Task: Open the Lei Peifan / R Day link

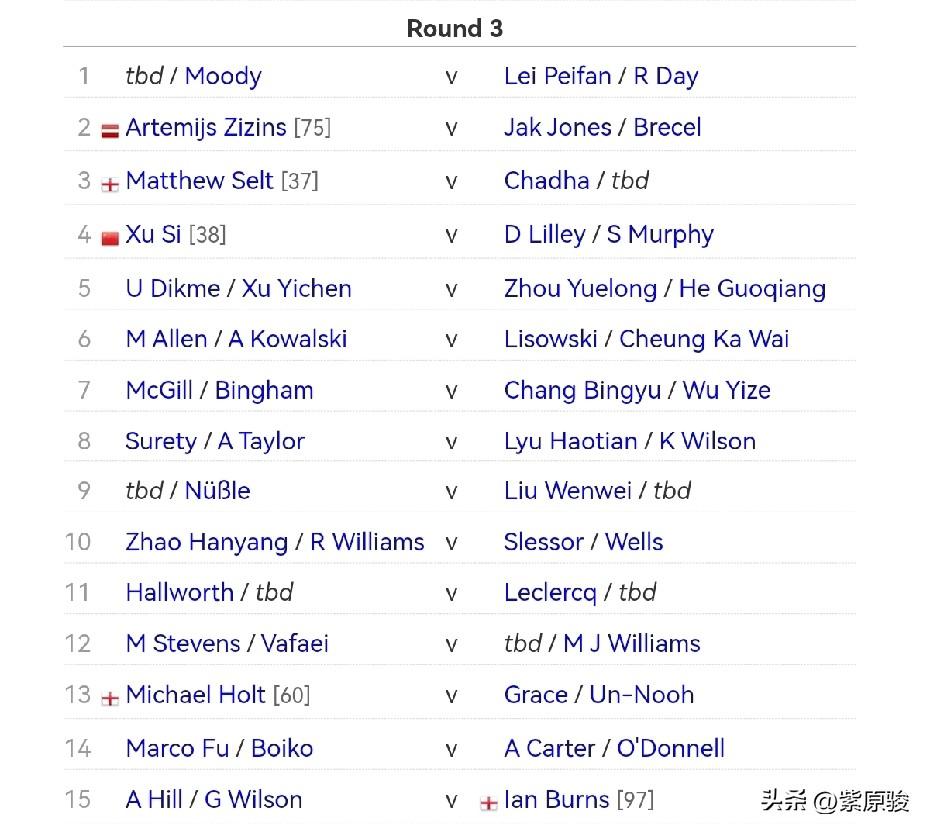Action: [601, 77]
